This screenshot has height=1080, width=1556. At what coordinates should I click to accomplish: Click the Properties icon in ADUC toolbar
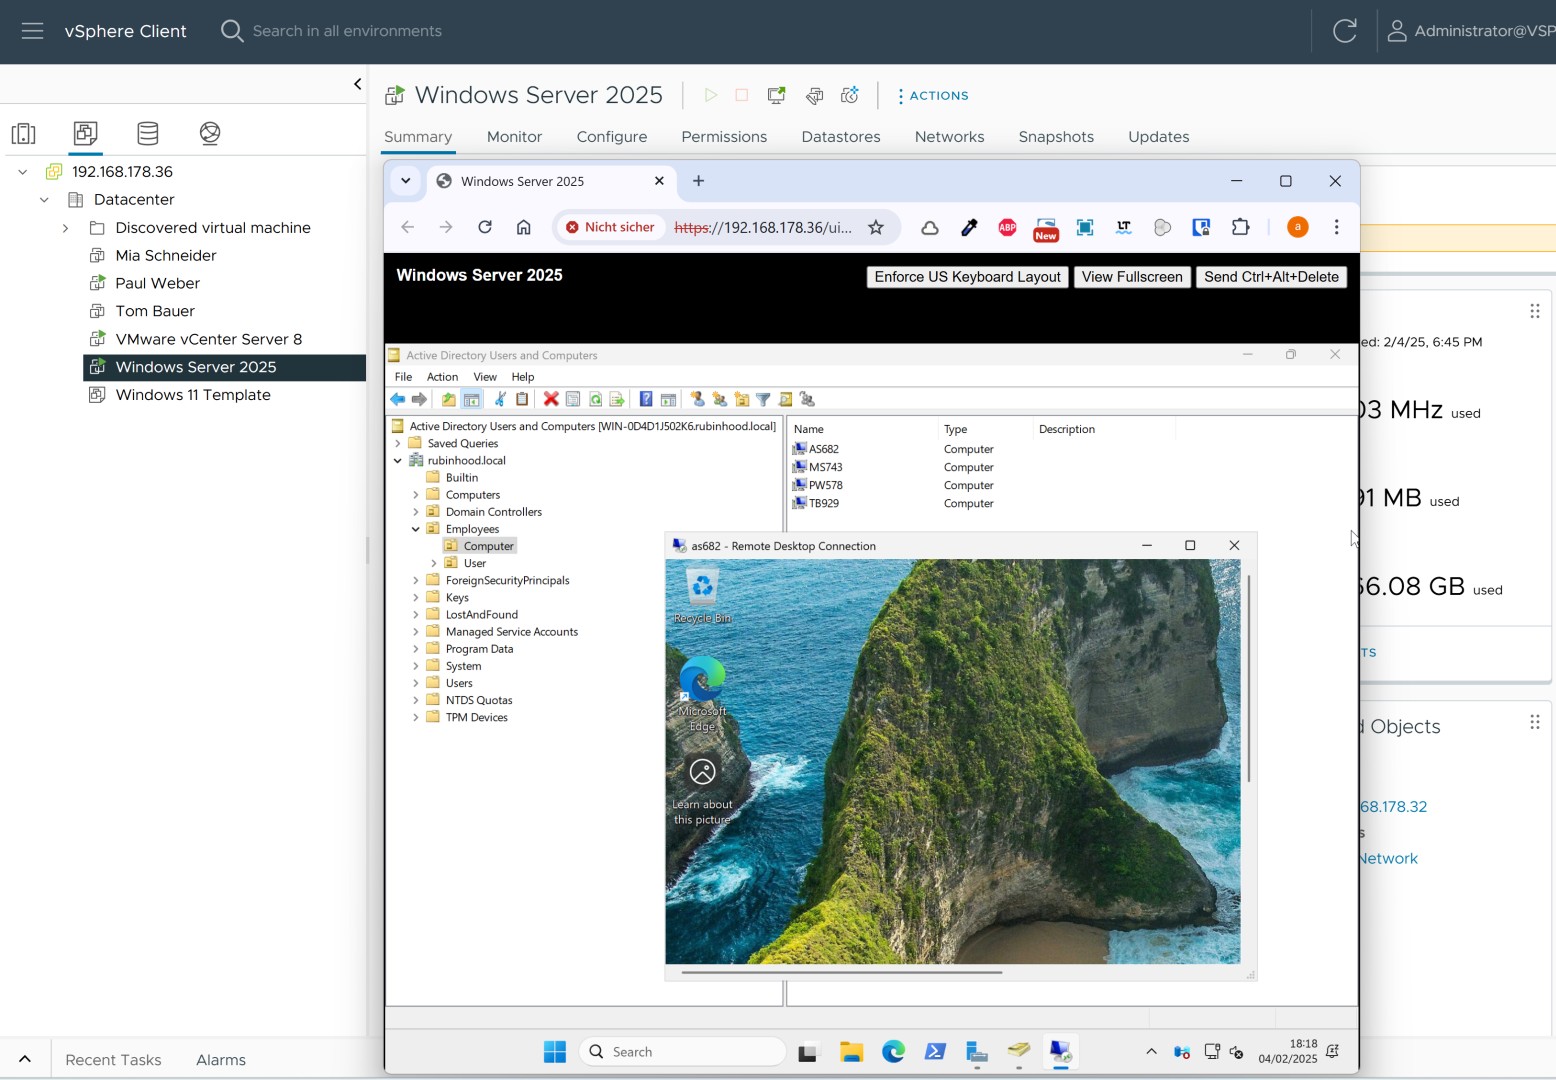pos(573,399)
